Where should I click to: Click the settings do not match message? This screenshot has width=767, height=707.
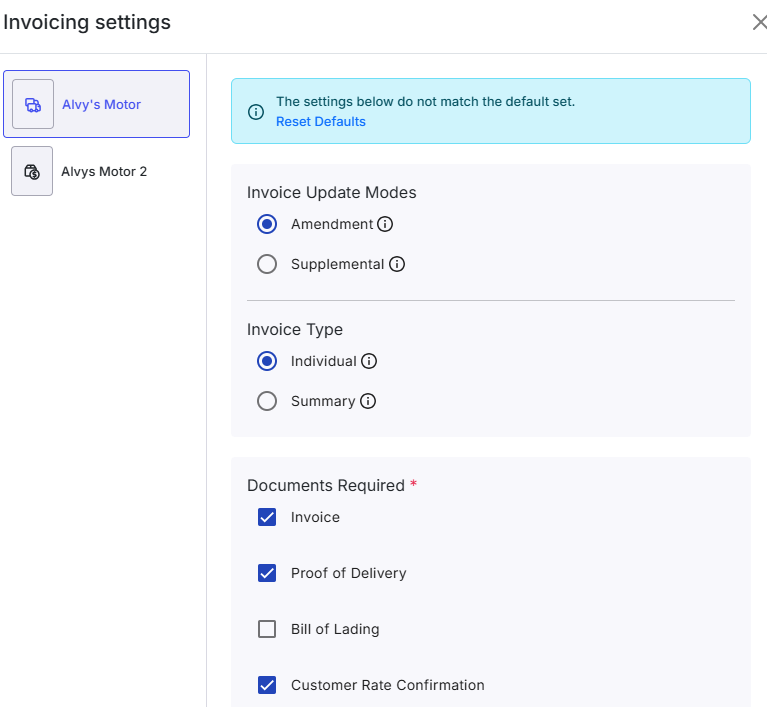(x=426, y=101)
